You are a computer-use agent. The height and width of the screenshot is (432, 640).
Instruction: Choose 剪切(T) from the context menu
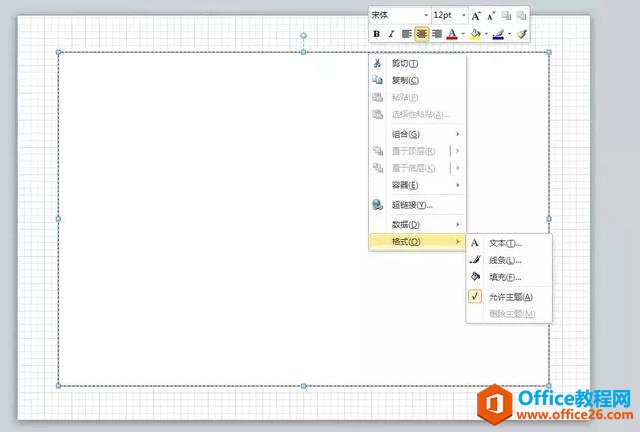point(417,63)
